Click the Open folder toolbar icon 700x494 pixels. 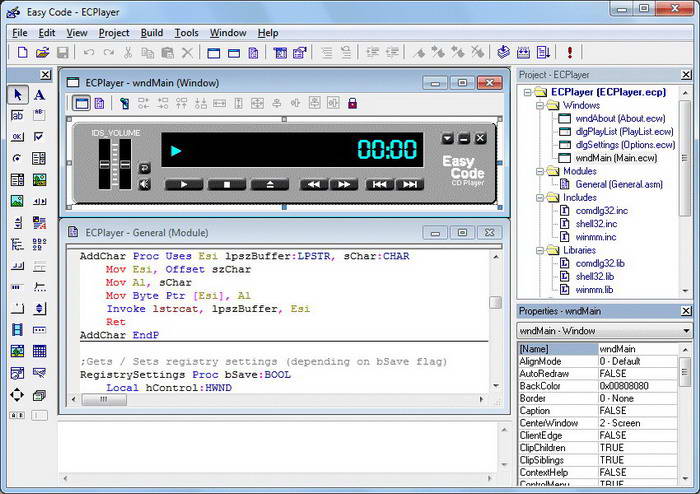coord(42,52)
